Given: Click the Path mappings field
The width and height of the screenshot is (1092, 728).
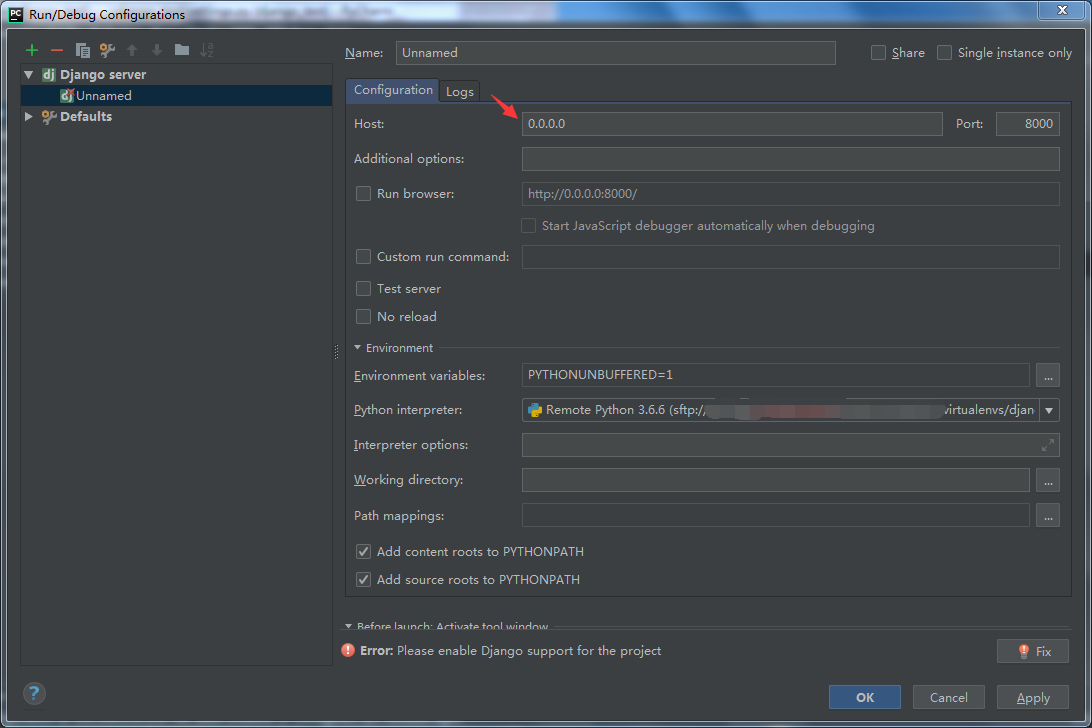Looking at the screenshot, I should coord(775,516).
